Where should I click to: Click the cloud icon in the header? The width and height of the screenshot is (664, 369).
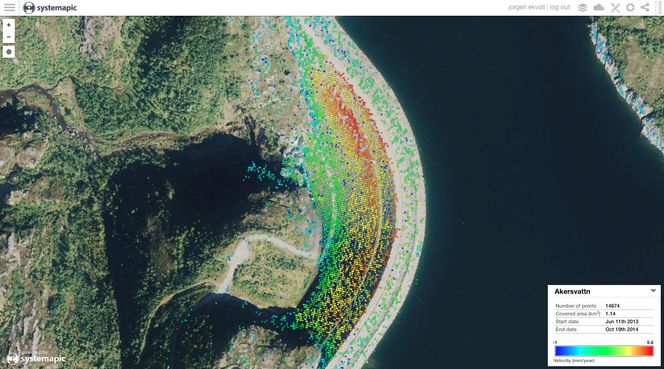(598, 8)
